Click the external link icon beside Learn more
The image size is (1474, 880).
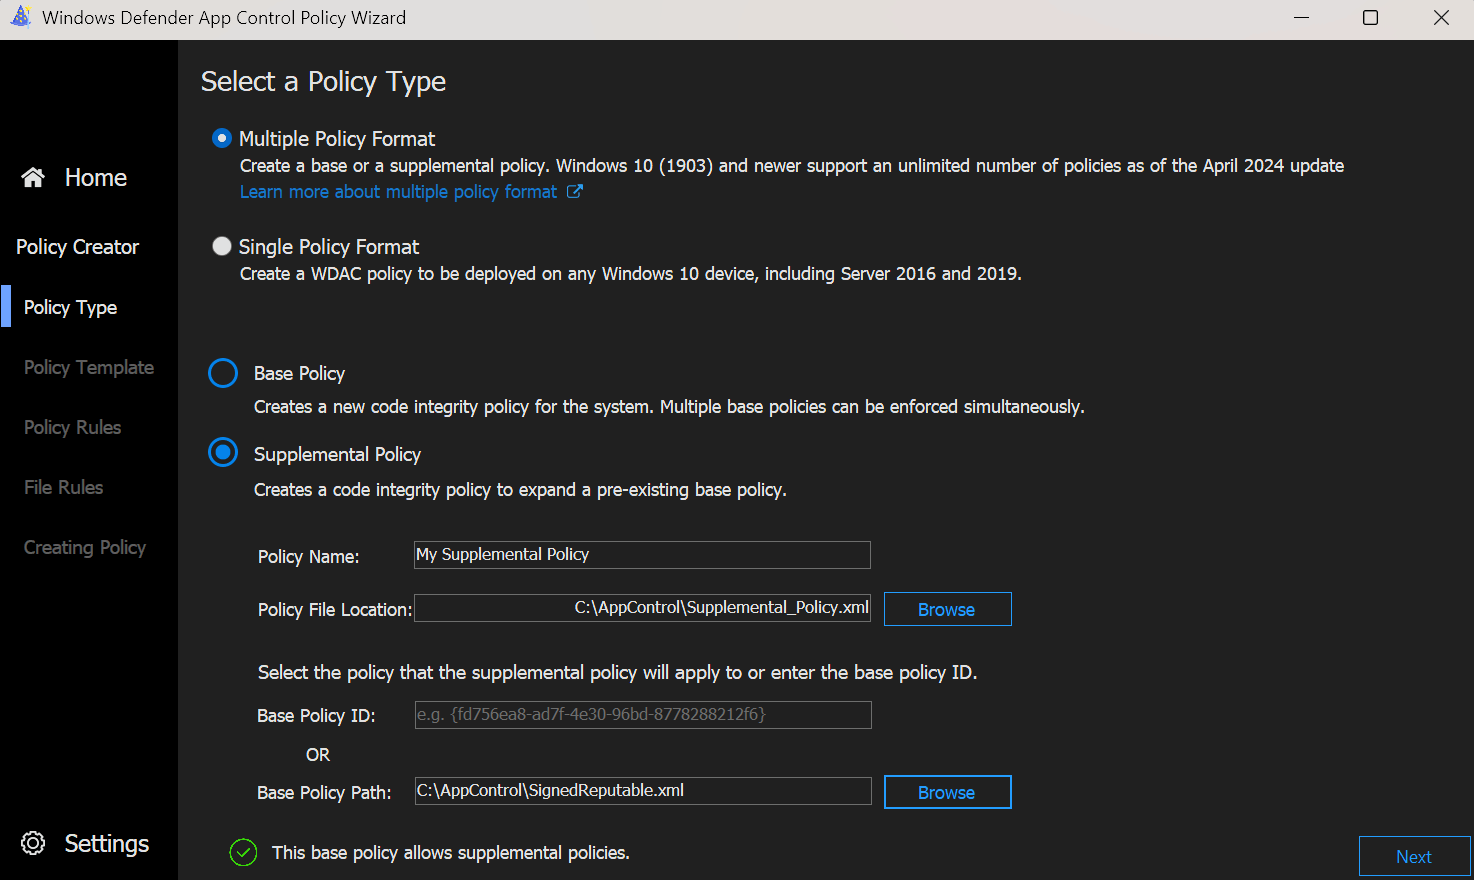coord(575,191)
